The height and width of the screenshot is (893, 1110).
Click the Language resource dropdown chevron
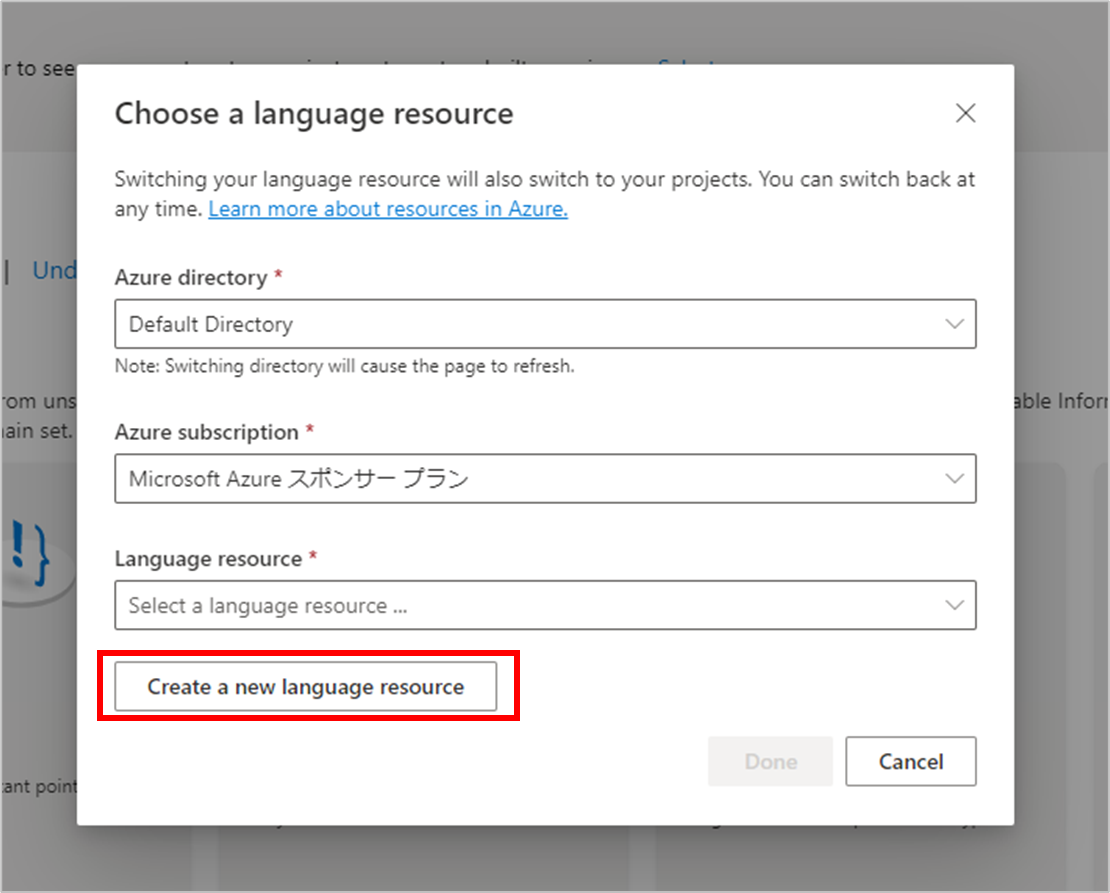pos(954,606)
